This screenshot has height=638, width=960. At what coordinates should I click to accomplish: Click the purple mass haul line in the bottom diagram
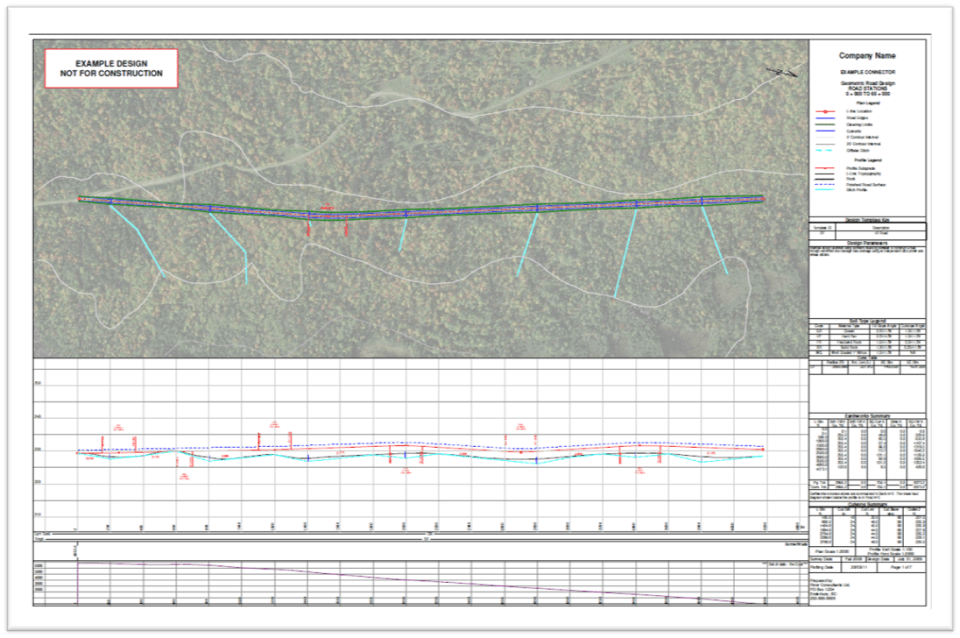click(x=400, y=579)
